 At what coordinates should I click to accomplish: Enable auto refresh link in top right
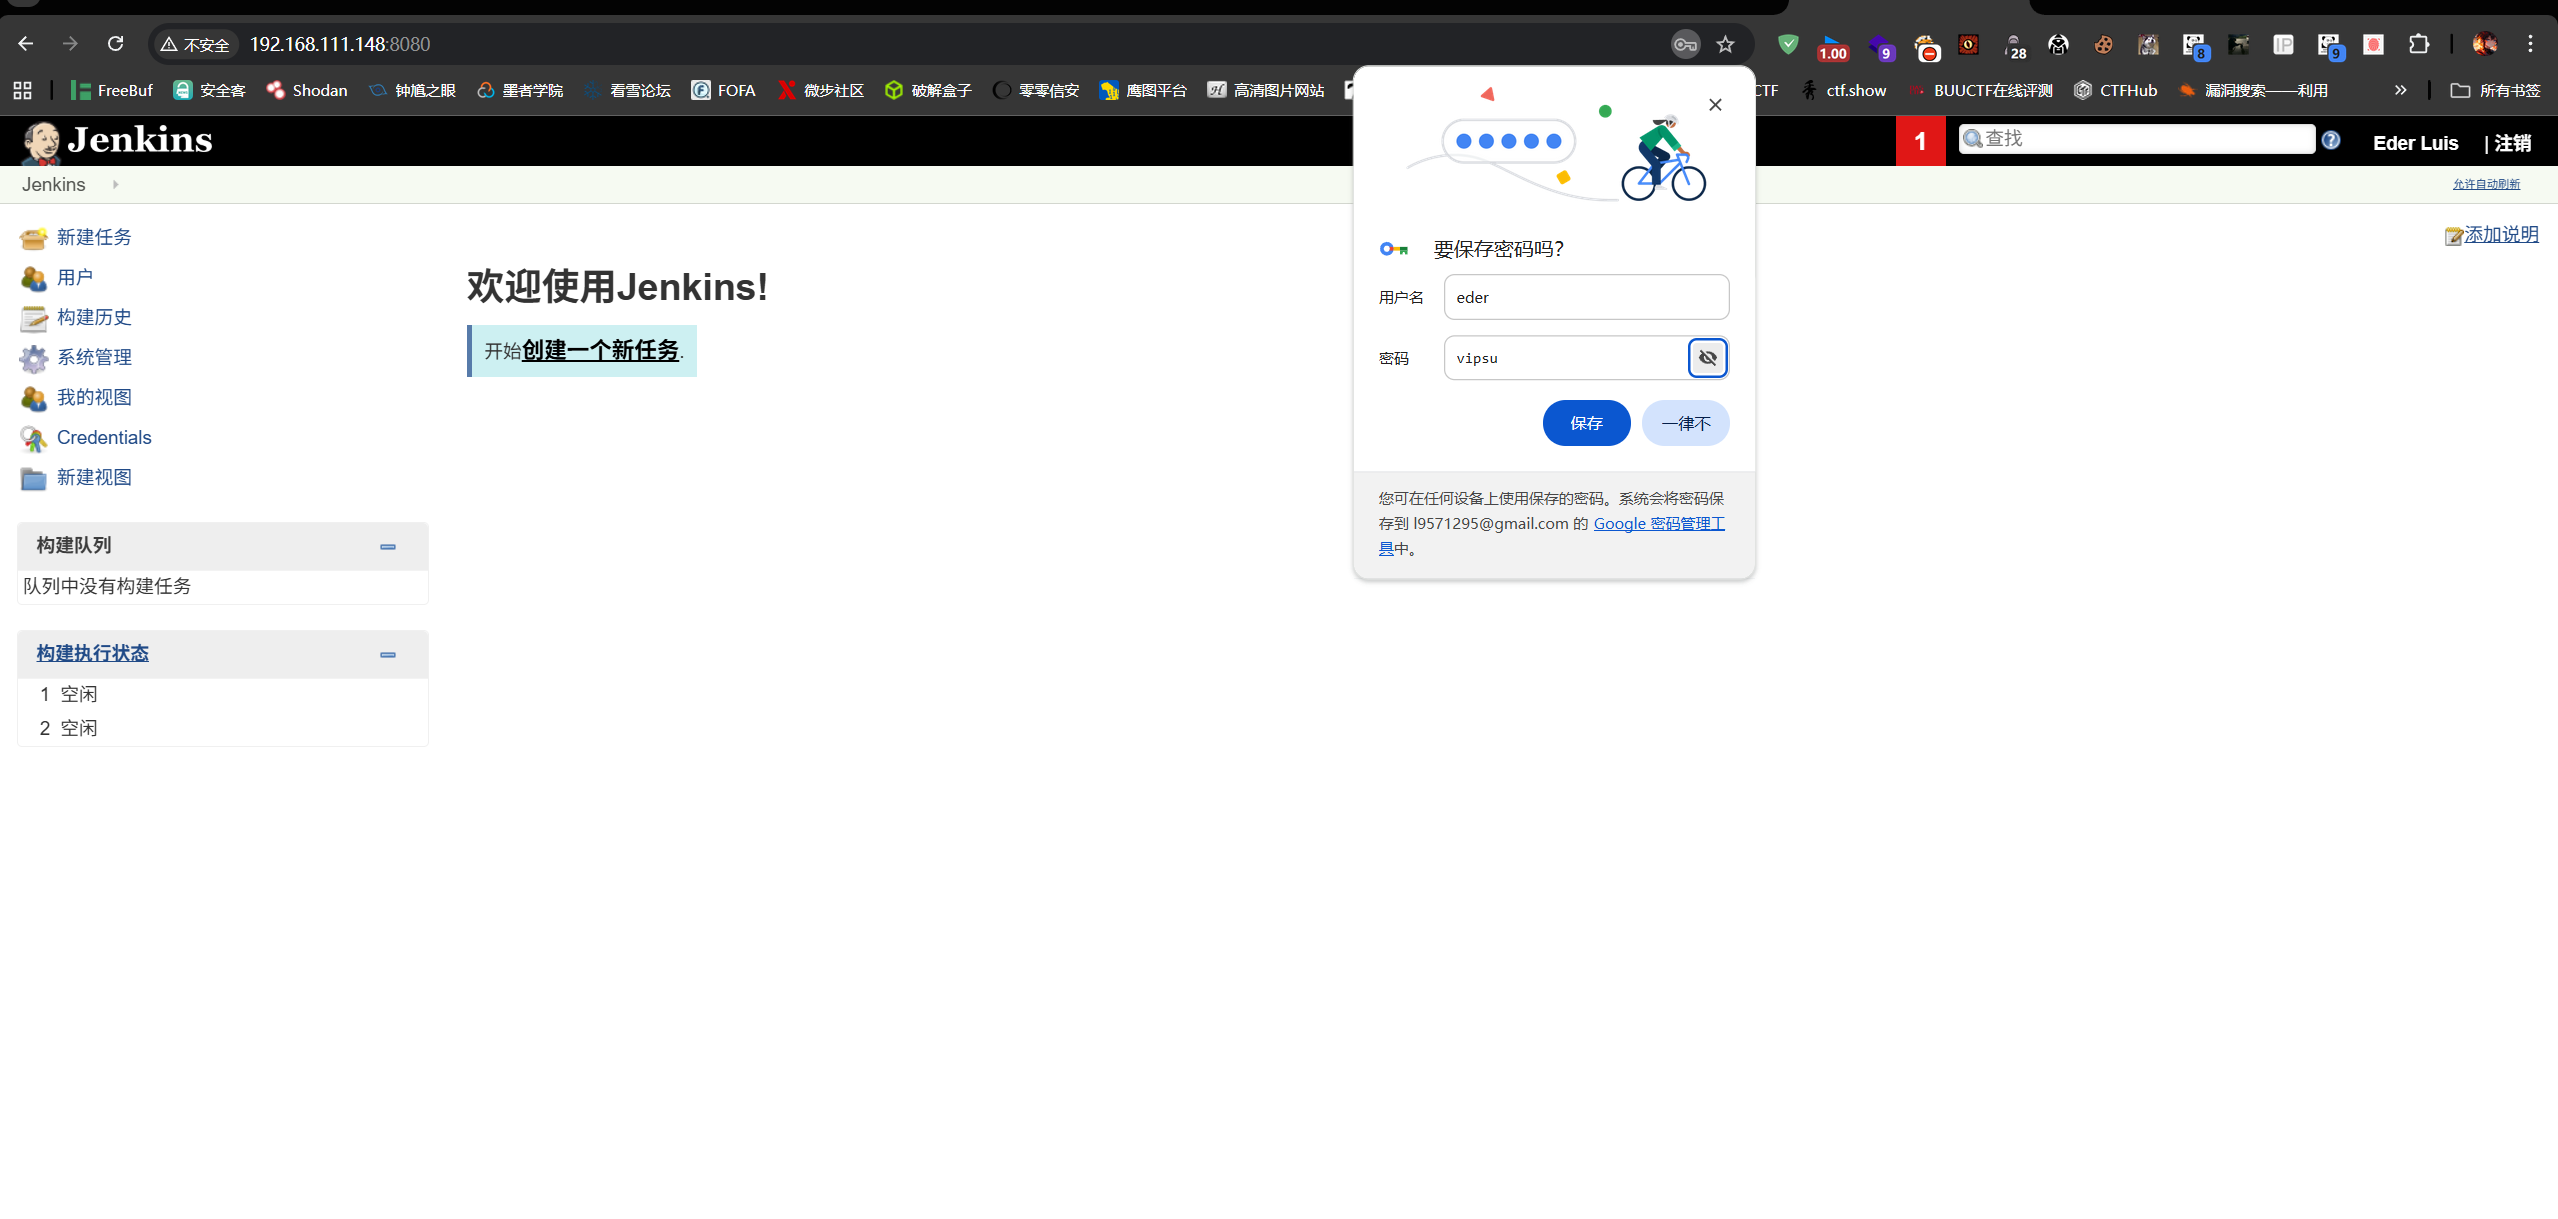tap(2486, 184)
